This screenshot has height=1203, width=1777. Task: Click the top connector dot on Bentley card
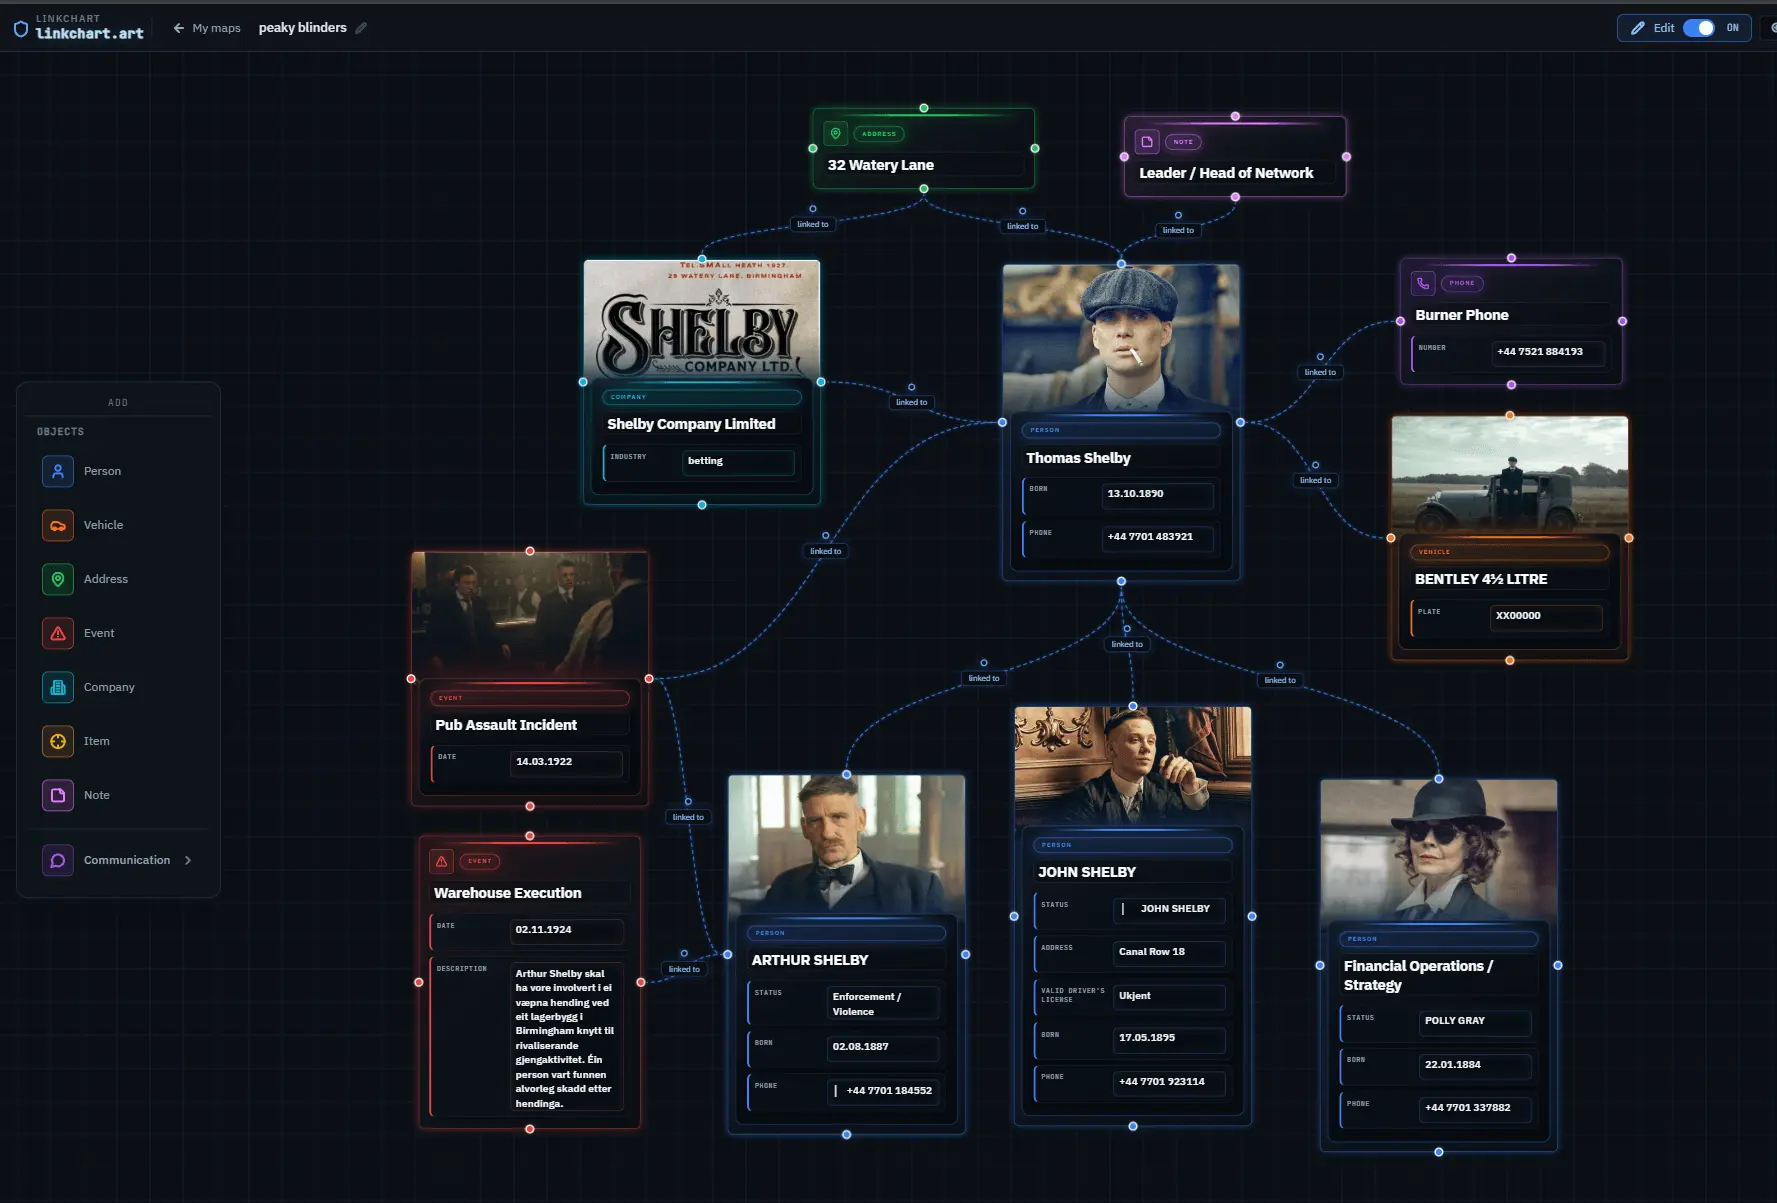[x=1510, y=415]
